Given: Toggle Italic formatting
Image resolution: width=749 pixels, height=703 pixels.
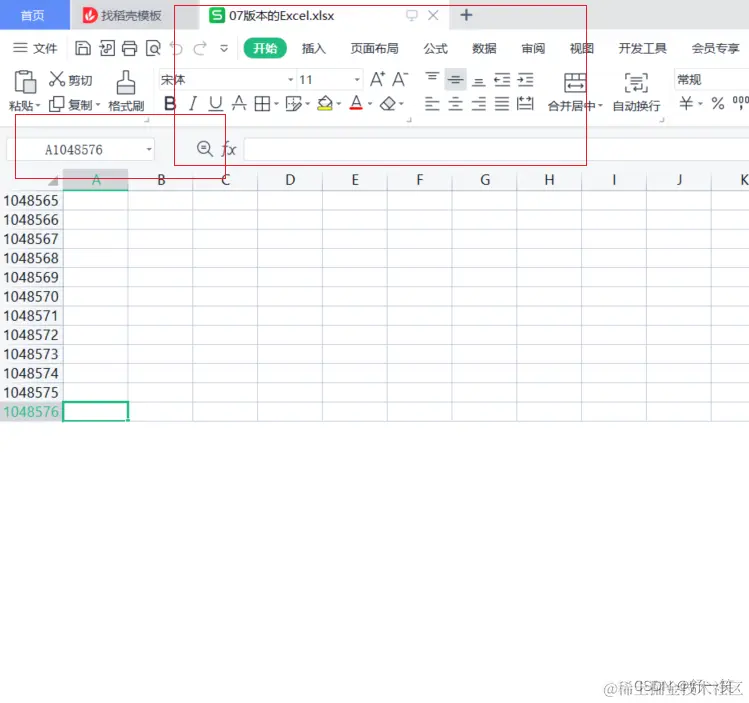Looking at the screenshot, I should tap(193, 103).
